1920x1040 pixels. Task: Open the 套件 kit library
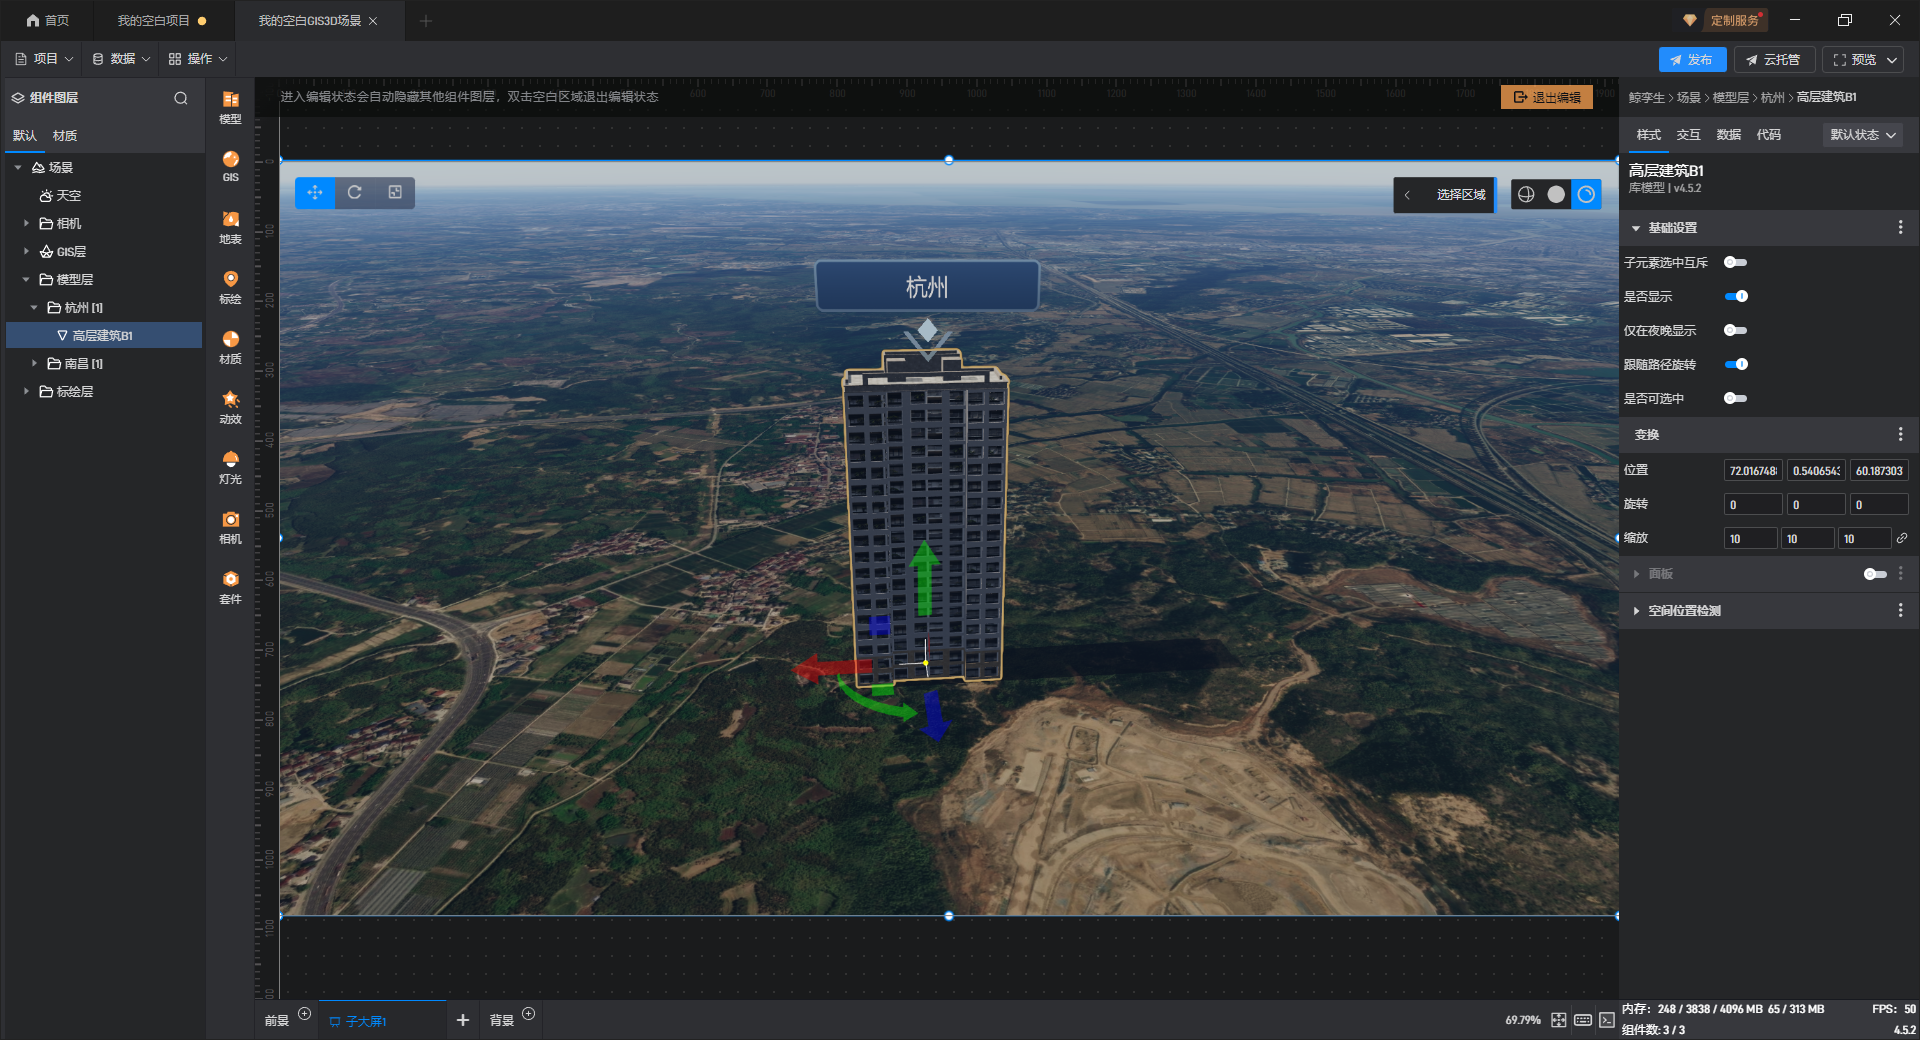[x=230, y=587]
